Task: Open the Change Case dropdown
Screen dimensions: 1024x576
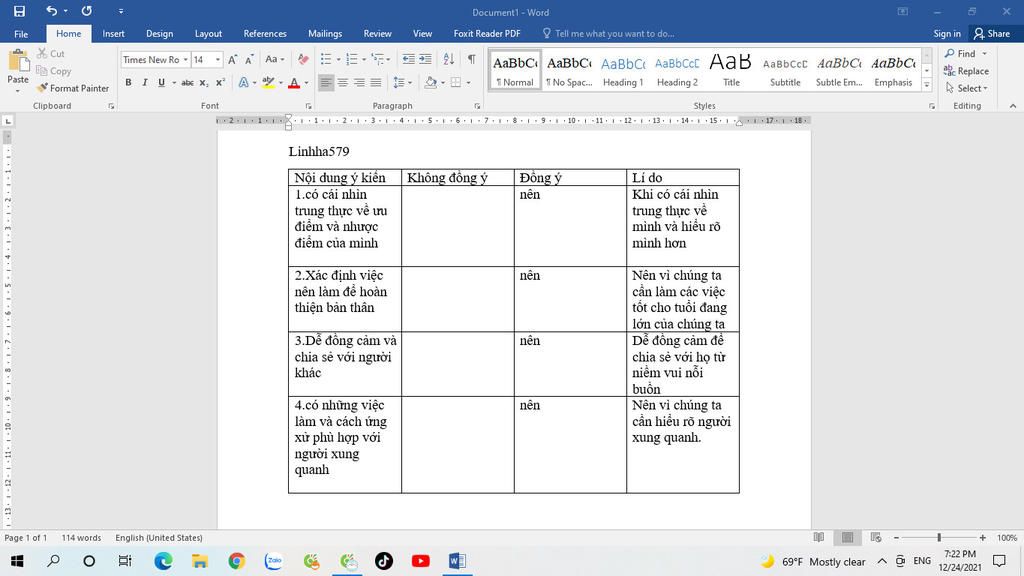Action: coord(274,59)
